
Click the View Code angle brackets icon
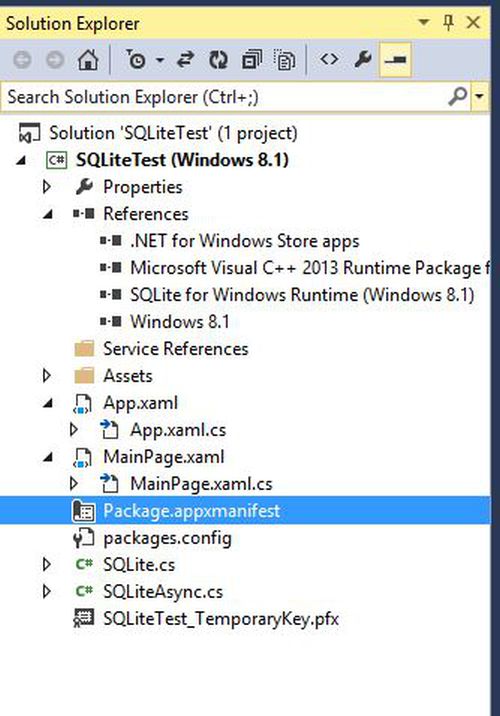[329, 59]
